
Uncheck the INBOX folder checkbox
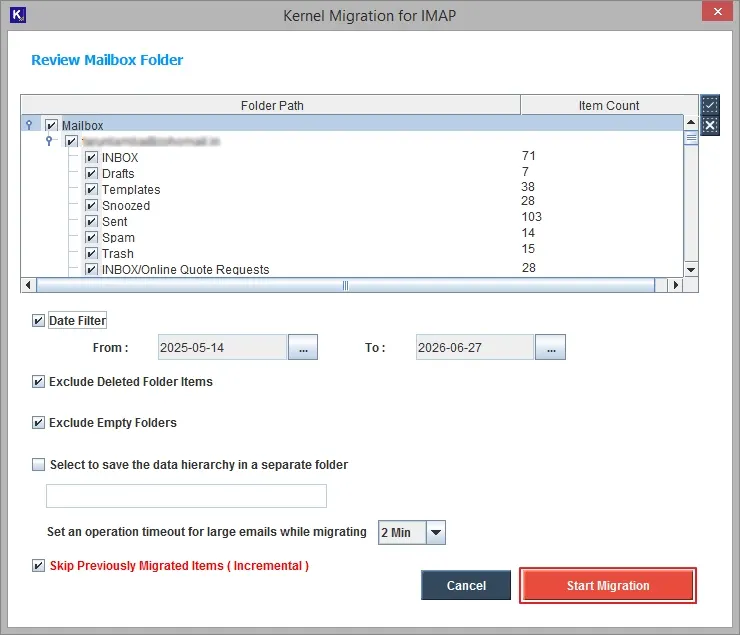coord(91,157)
